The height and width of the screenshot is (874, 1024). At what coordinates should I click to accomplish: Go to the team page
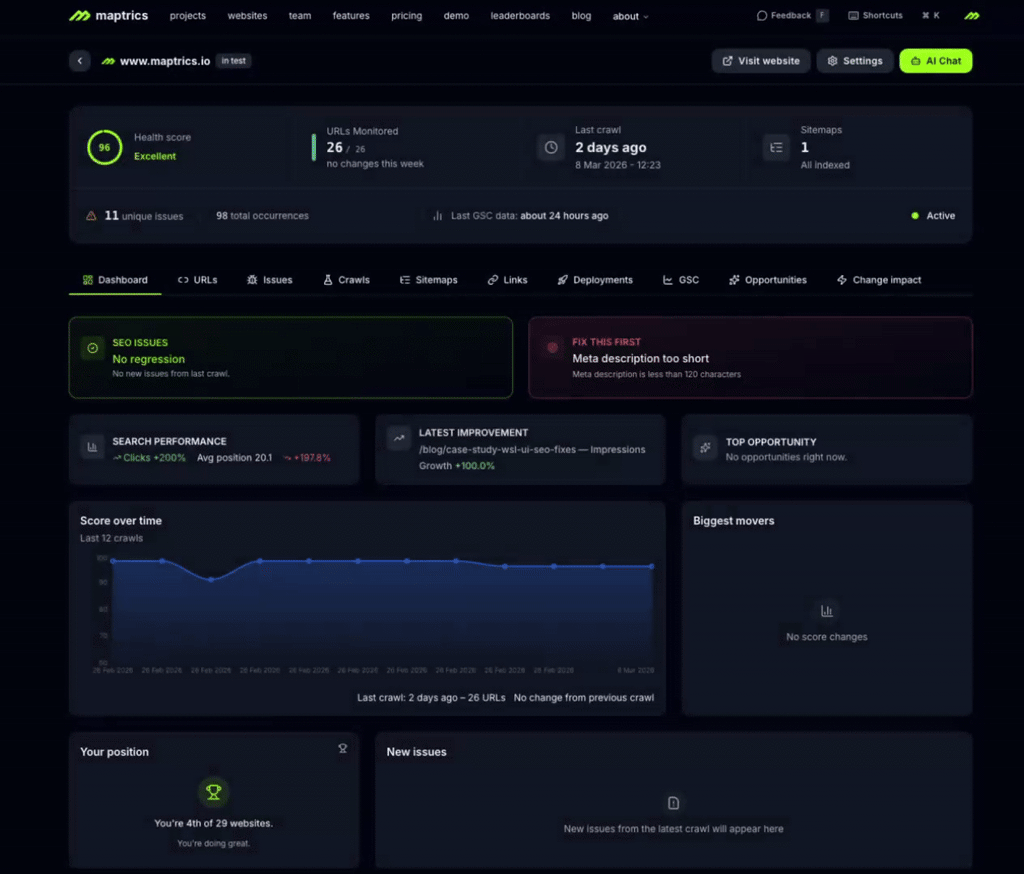tap(300, 16)
